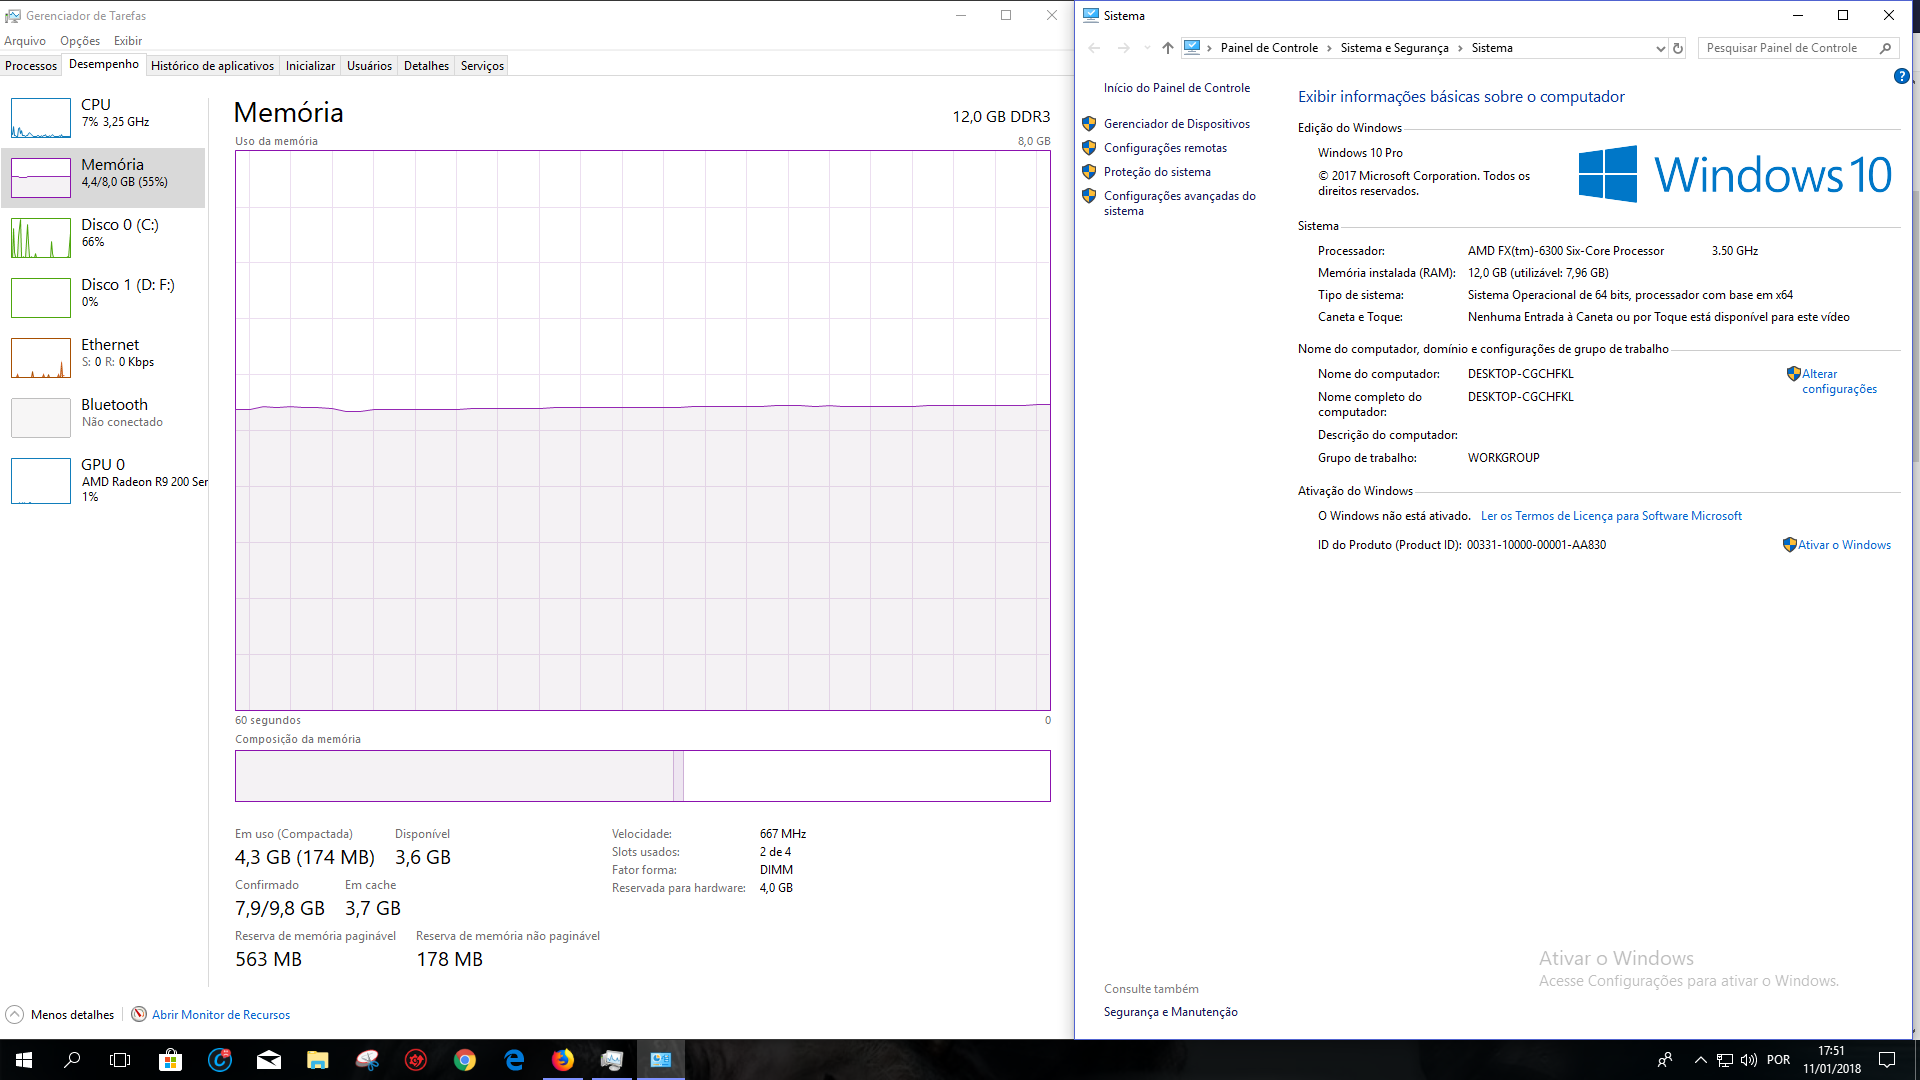Click the search magnifier icon in Control Panel
This screenshot has width=1920, height=1080.
tap(1885, 48)
